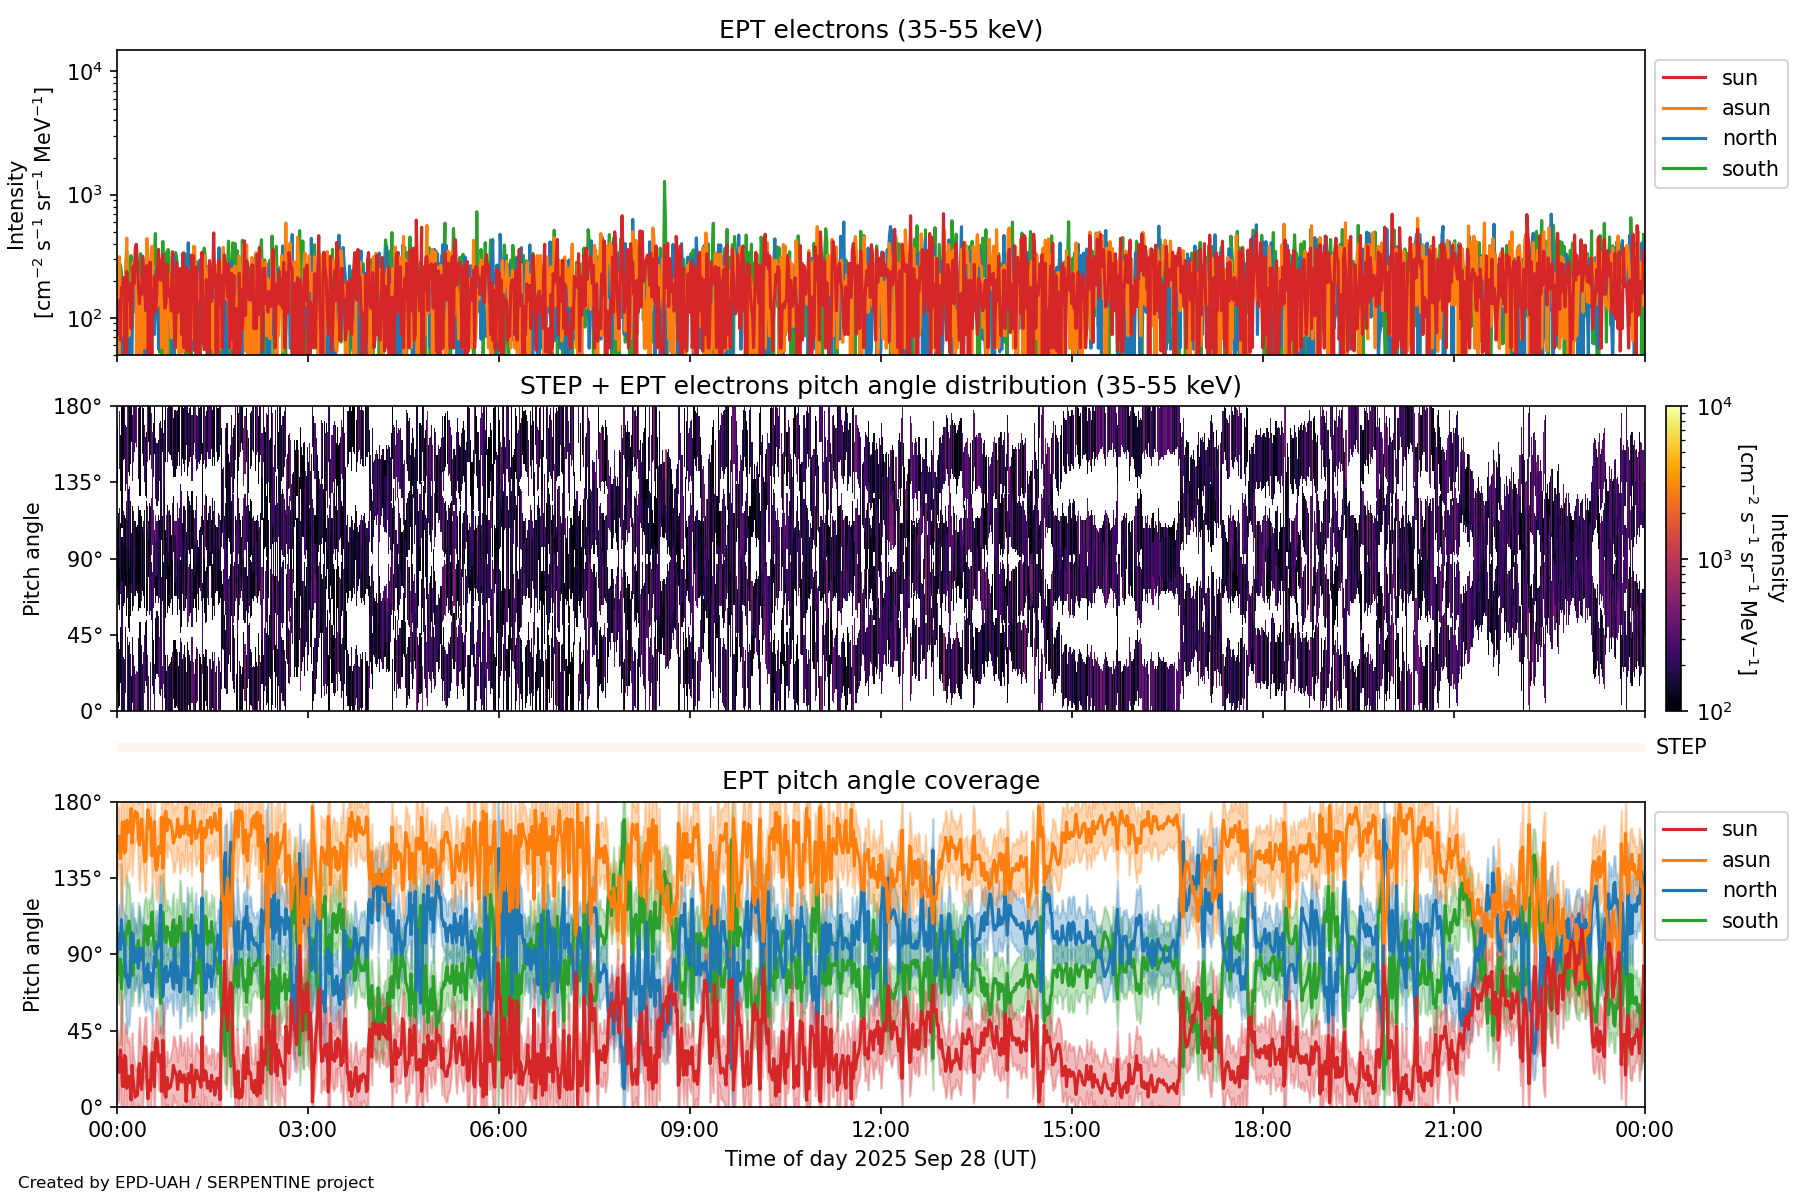
Task: Click the 'Time of day 2025 Sep 28 (UT)' label
Action: [x=880, y=1159]
